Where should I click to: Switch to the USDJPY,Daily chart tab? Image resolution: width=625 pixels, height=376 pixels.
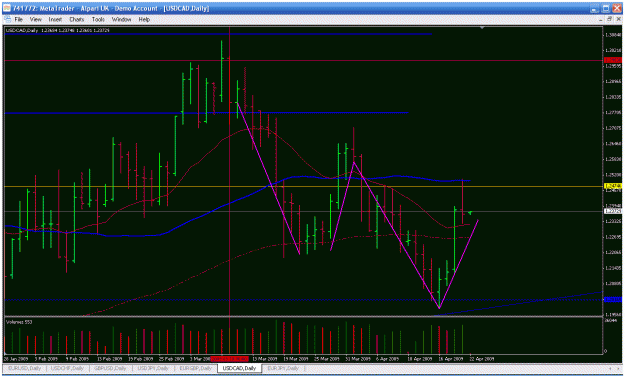(153, 368)
